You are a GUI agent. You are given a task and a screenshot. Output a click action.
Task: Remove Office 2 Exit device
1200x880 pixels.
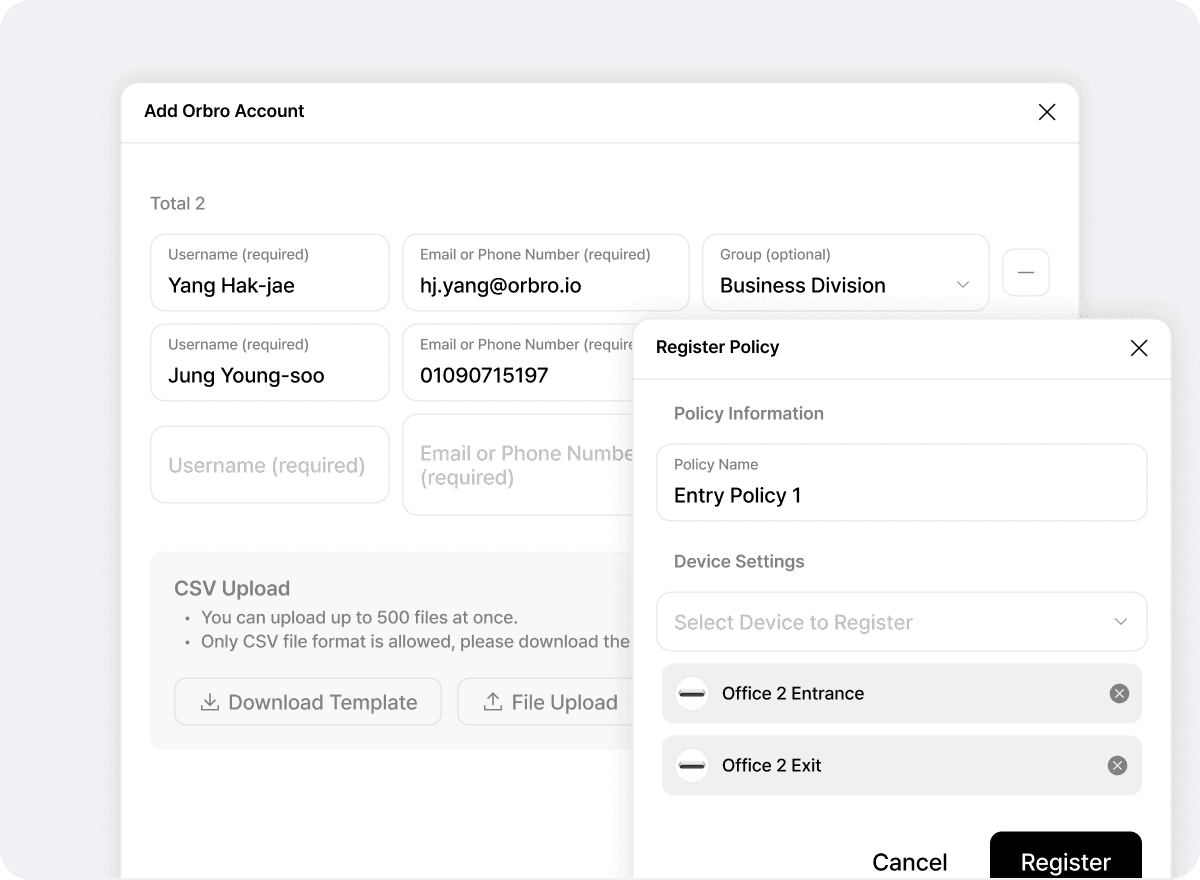(x=1117, y=765)
